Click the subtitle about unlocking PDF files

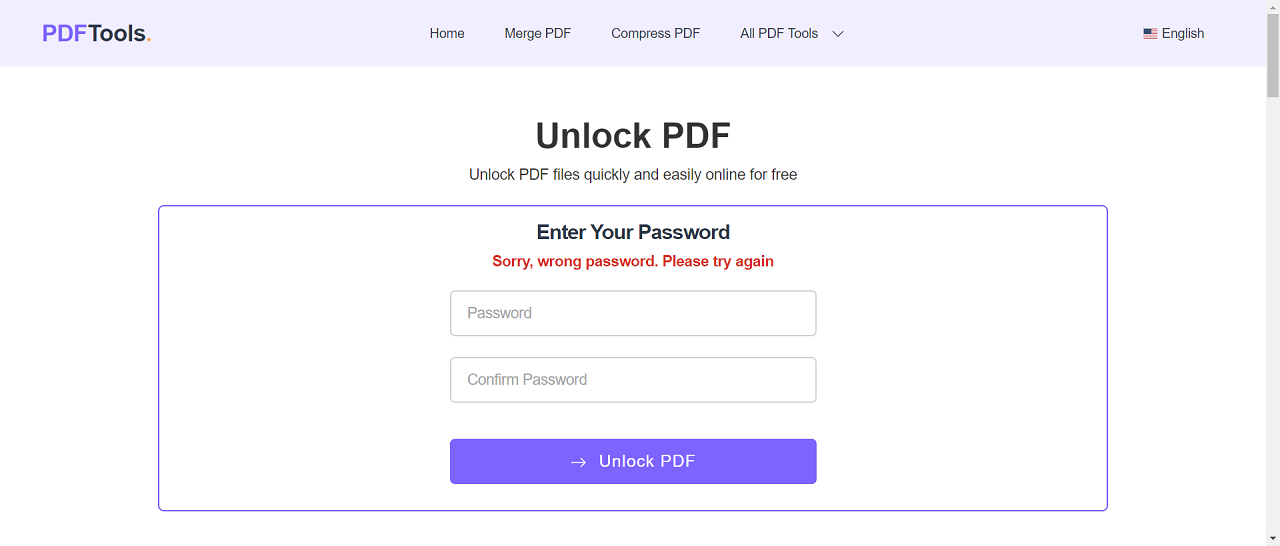[633, 175]
